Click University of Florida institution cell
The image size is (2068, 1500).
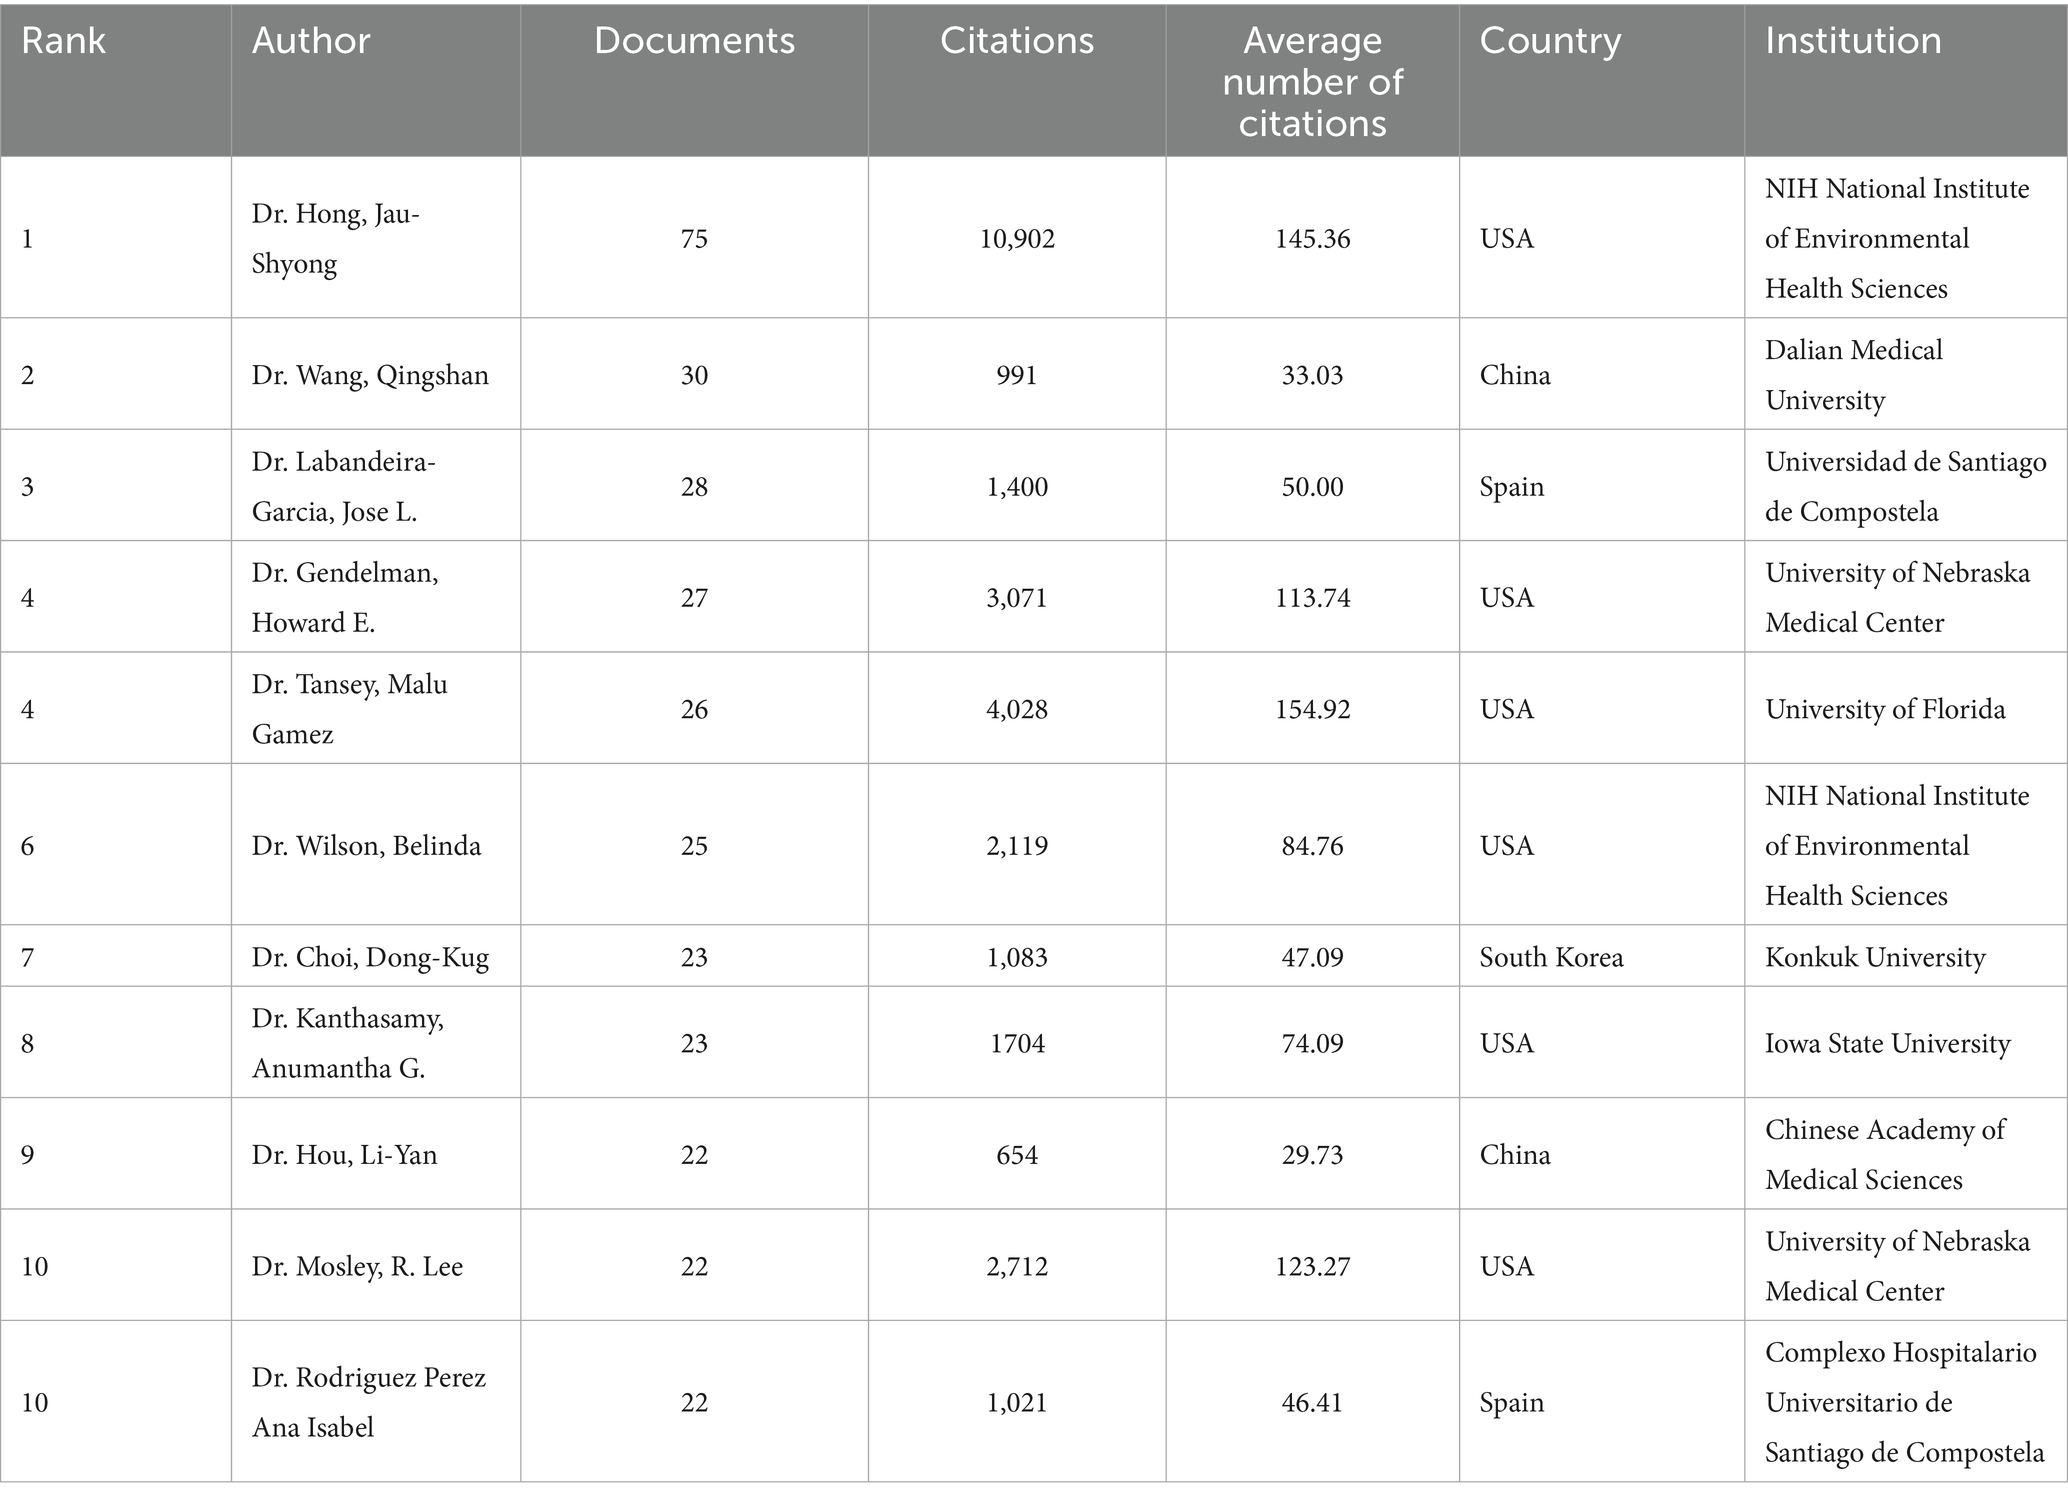tap(1884, 710)
